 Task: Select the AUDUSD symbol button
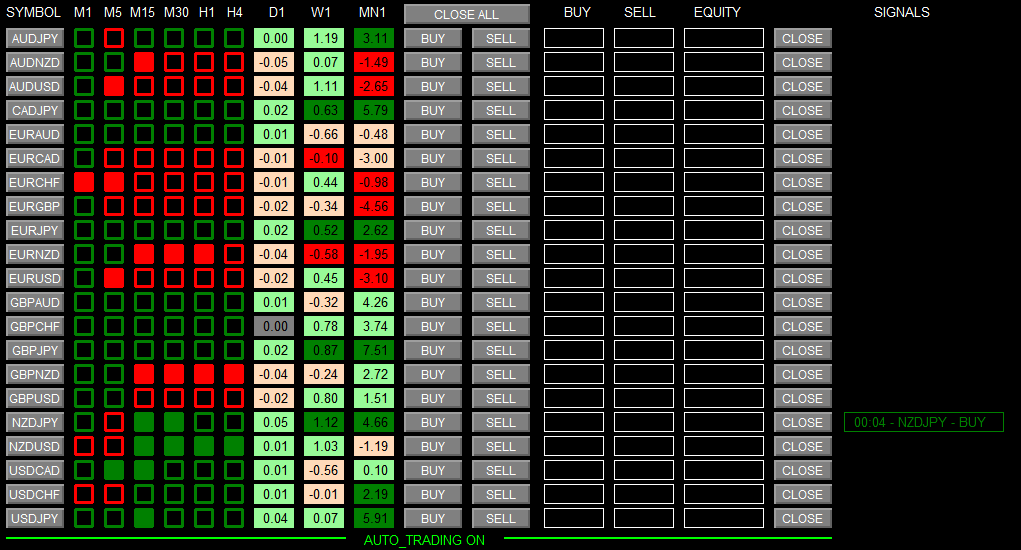point(35,87)
